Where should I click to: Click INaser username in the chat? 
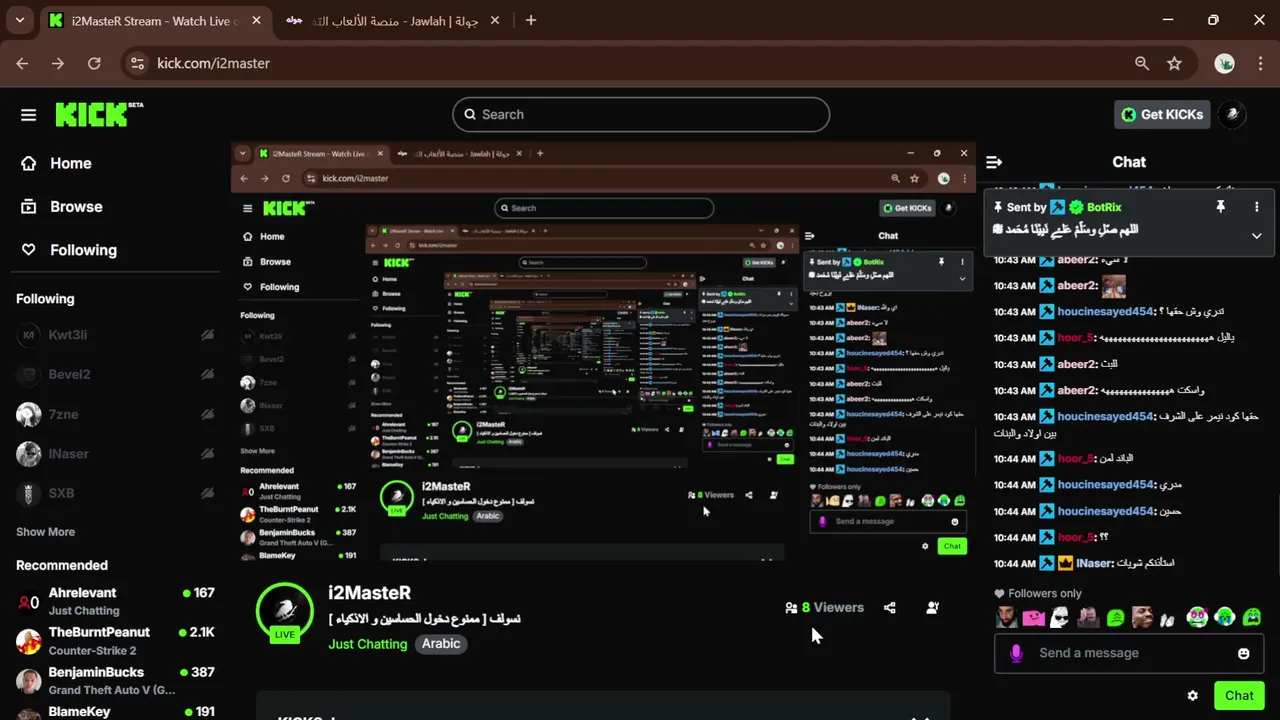1095,563
